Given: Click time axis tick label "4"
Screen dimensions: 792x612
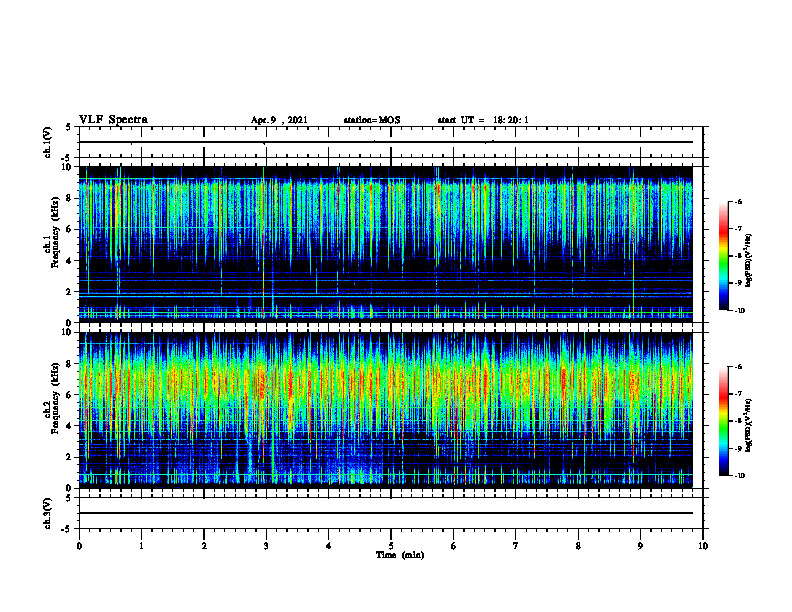Looking at the screenshot, I should point(329,546).
